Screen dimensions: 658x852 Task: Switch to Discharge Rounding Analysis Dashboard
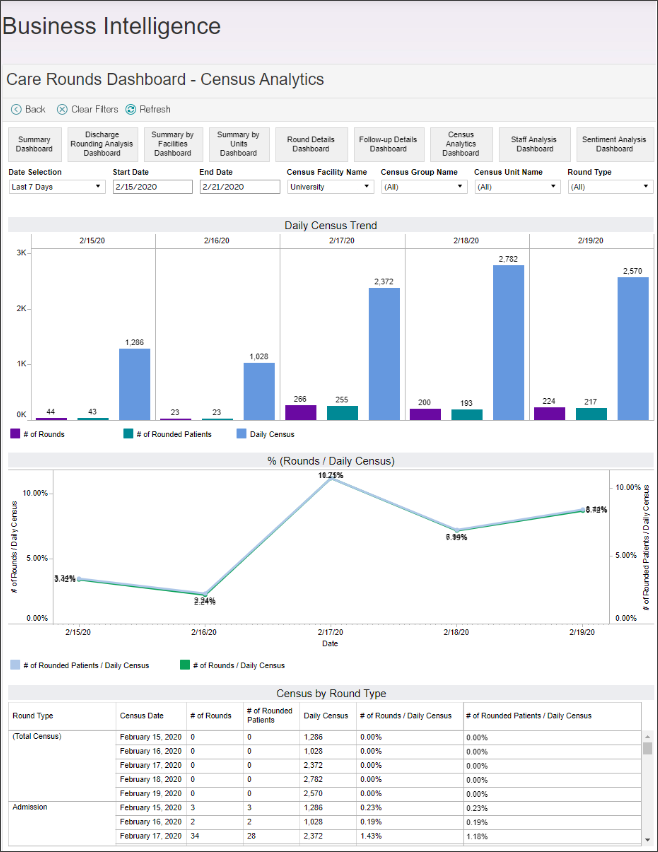[102, 144]
